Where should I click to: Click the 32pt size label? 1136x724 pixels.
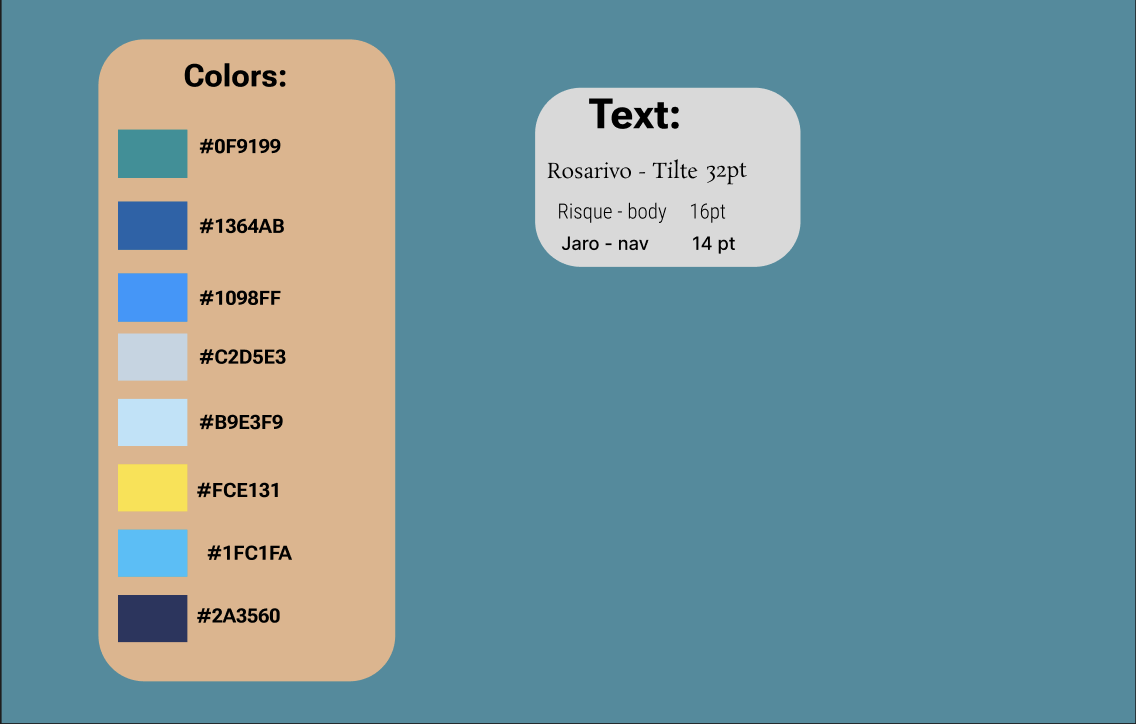[x=725, y=170]
